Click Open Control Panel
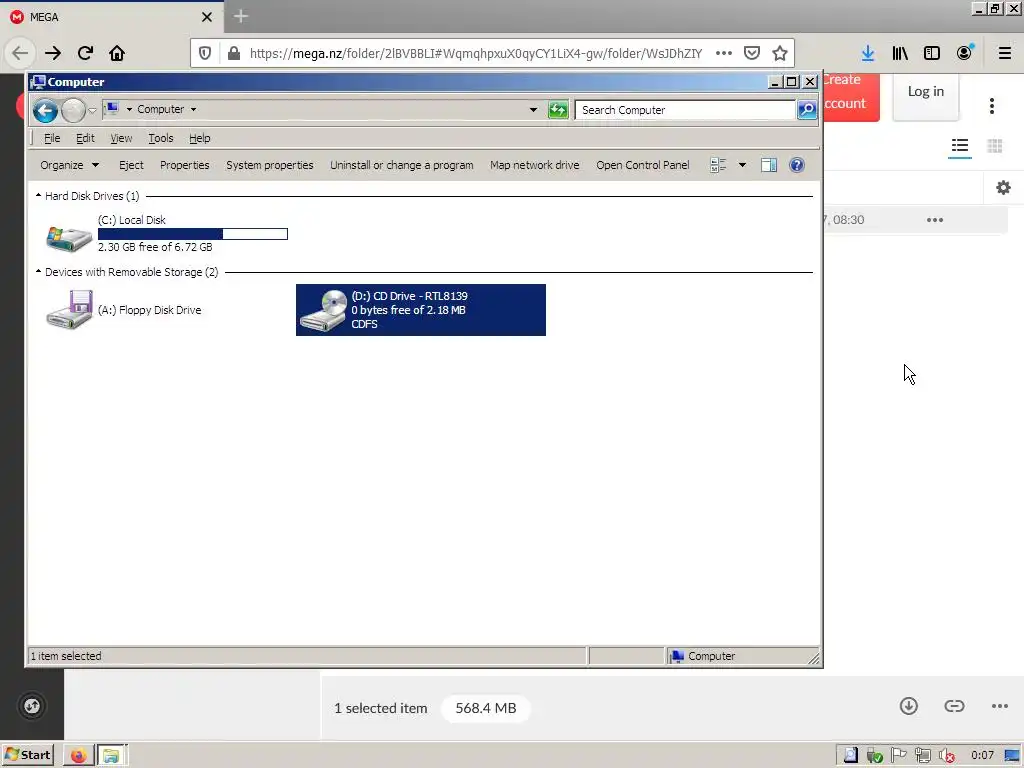Image resolution: width=1024 pixels, height=768 pixels. 643,165
